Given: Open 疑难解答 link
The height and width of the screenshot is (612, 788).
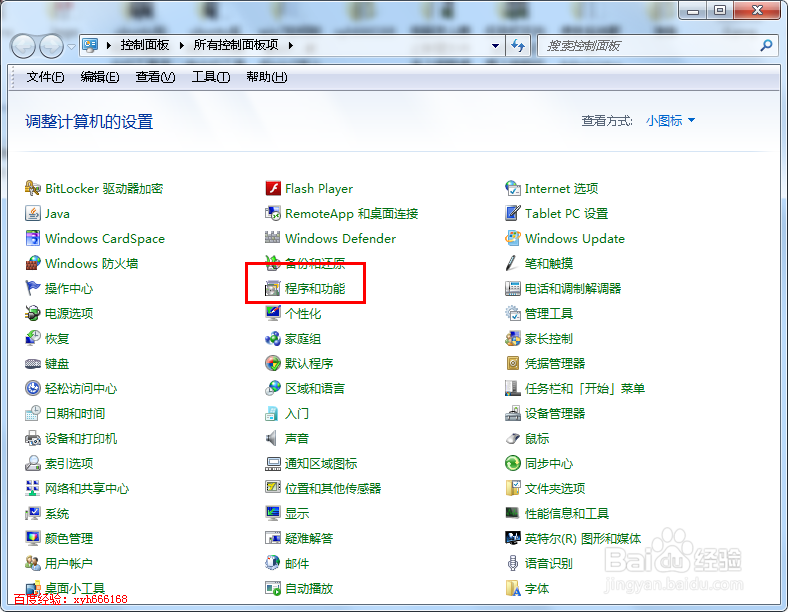Looking at the screenshot, I should coord(309,539).
